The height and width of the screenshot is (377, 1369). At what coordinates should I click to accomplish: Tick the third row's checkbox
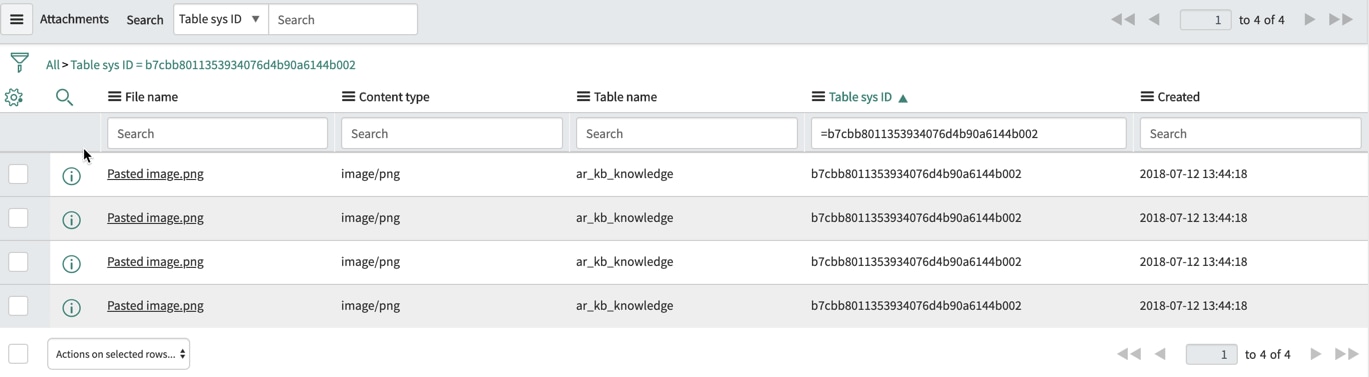[18, 262]
